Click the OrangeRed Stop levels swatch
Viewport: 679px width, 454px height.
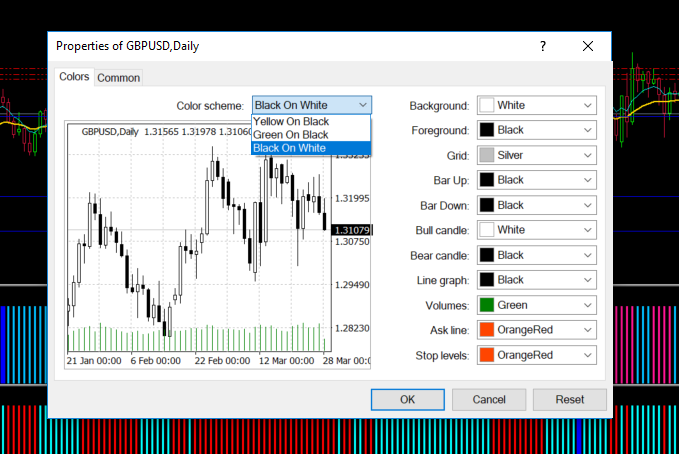(x=487, y=355)
